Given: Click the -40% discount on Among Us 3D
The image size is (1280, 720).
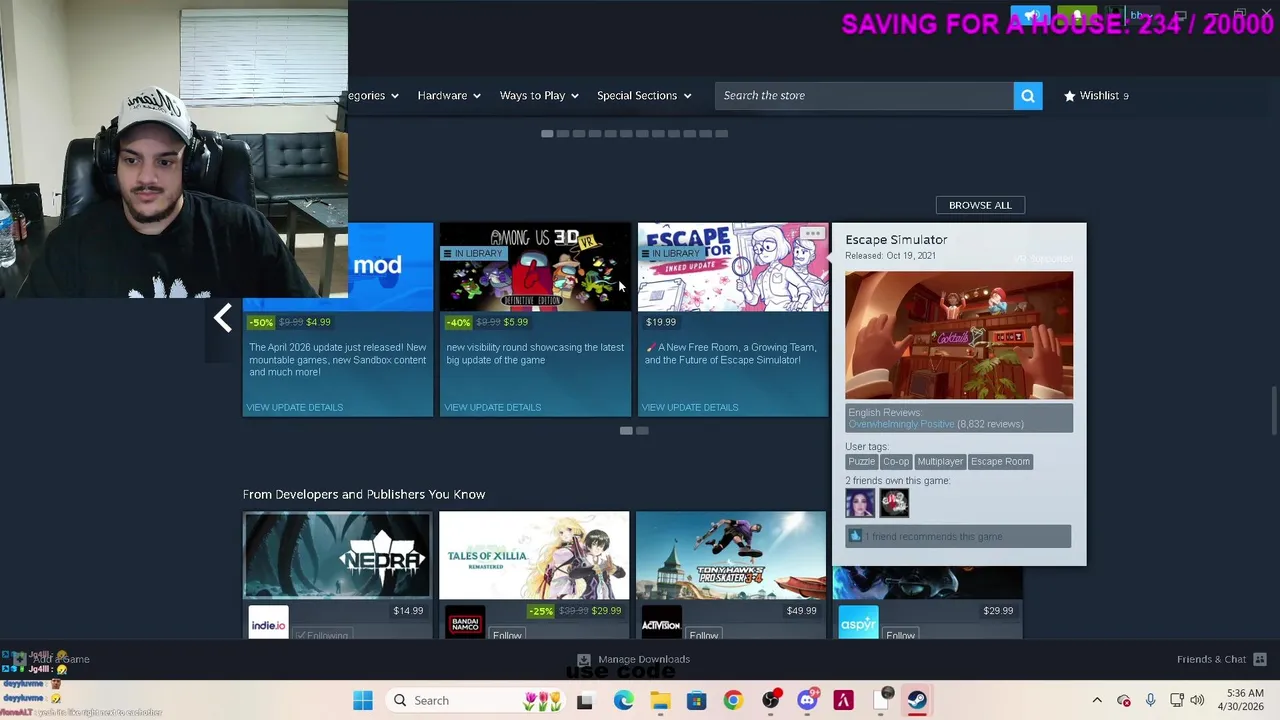Looking at the screenshot, I should [458, 322].
